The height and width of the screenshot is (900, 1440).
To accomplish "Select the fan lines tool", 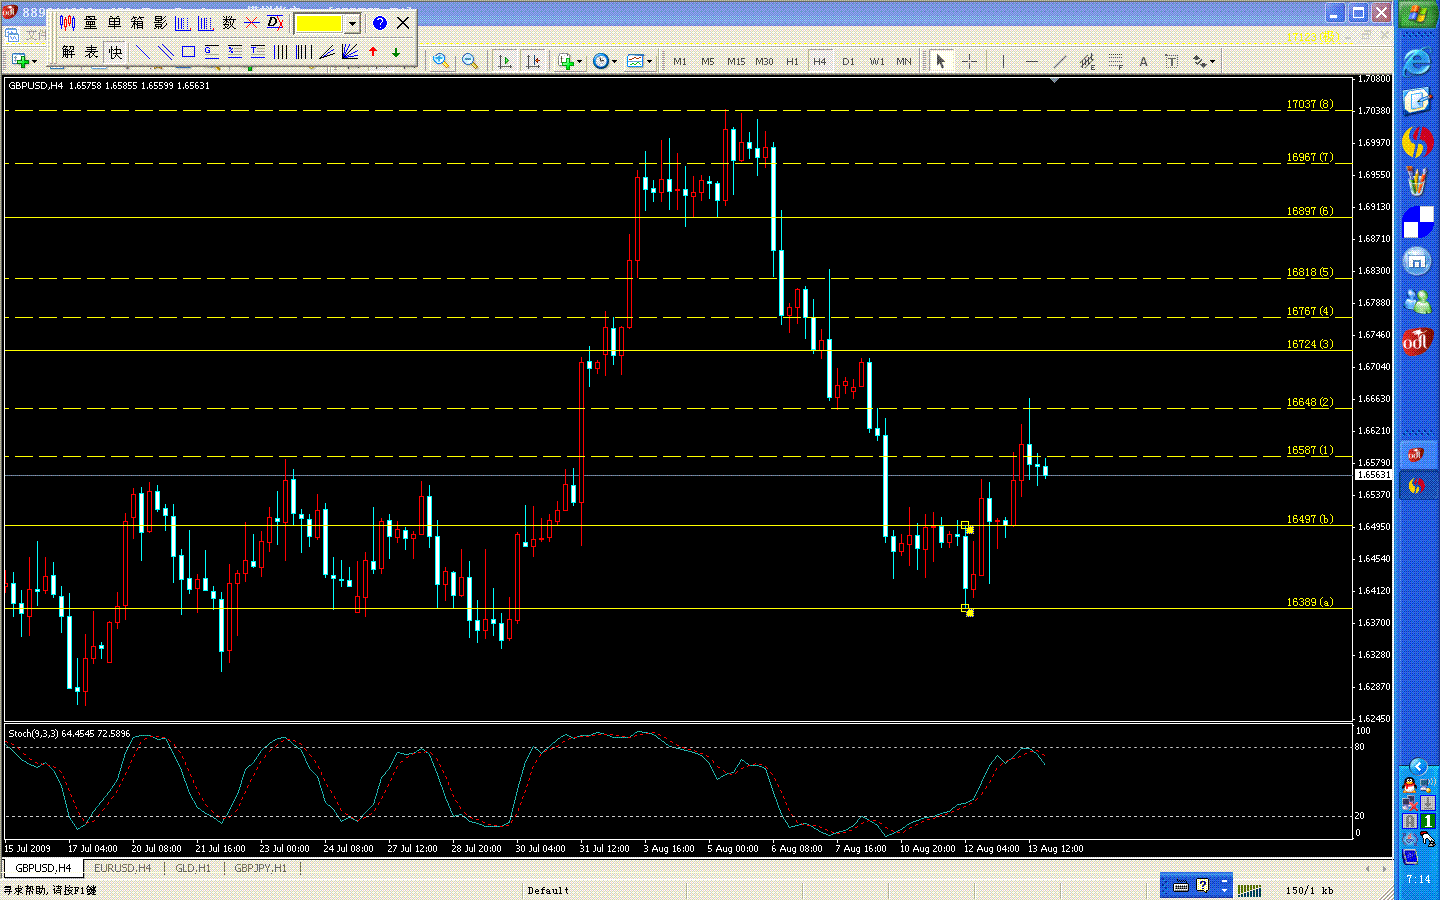I will (x=349, y=52).
